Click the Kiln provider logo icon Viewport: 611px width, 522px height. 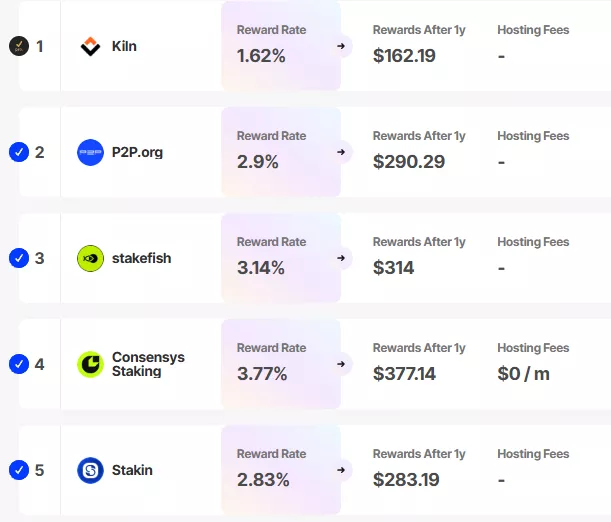click(90, 46)
